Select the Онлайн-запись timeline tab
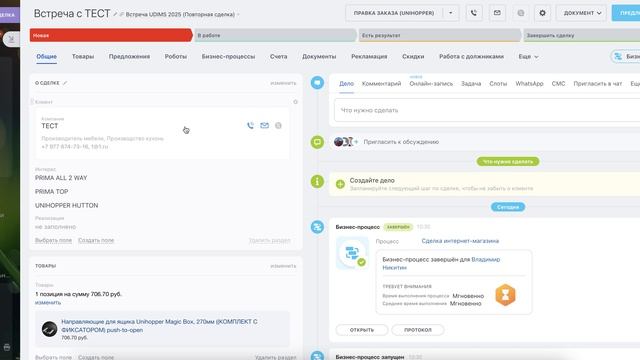Screen dimensions: 640x360 (431, 84)
